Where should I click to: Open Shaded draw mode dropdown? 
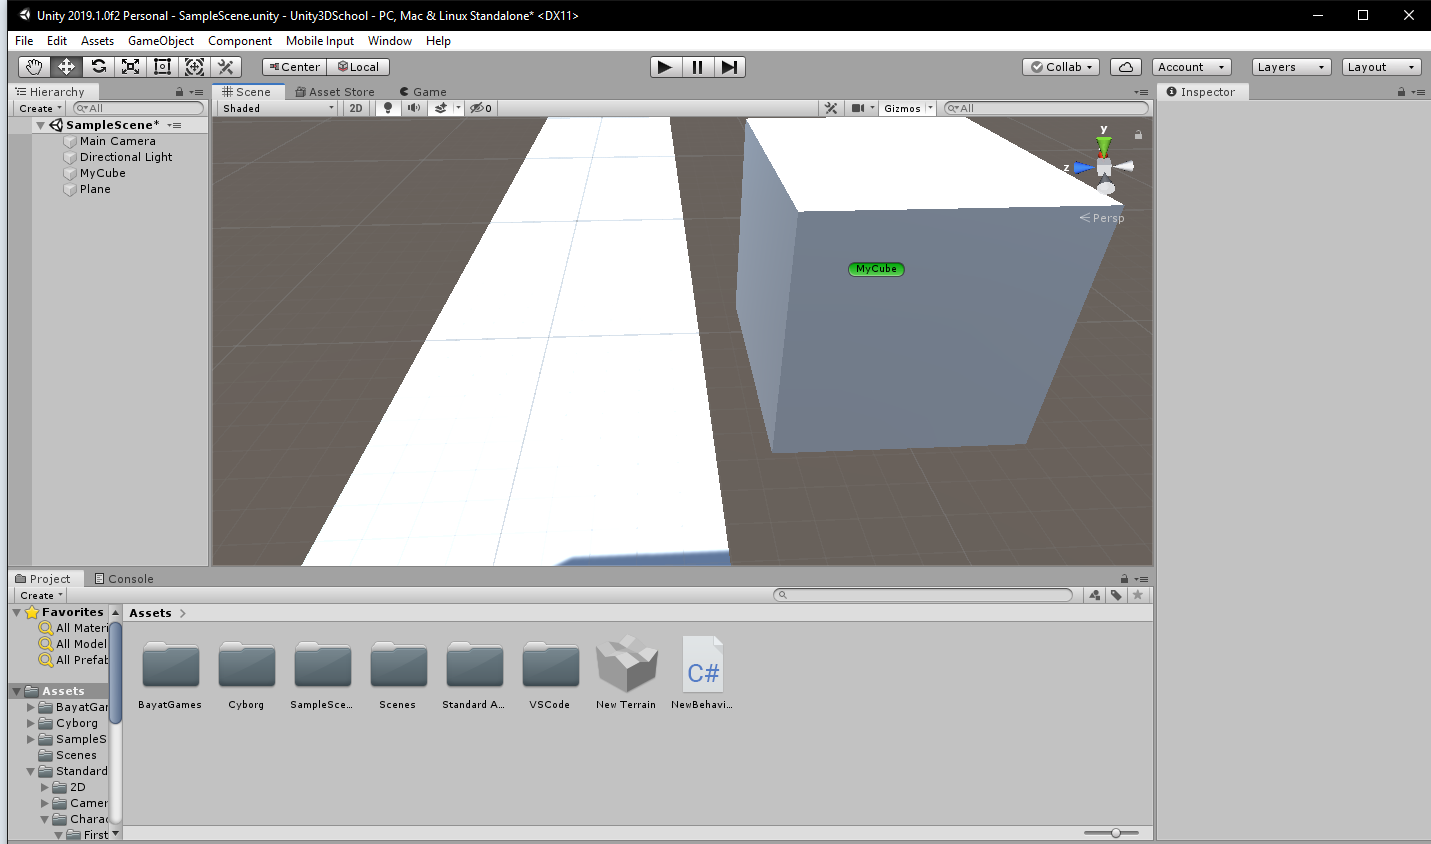coord(278,108)
